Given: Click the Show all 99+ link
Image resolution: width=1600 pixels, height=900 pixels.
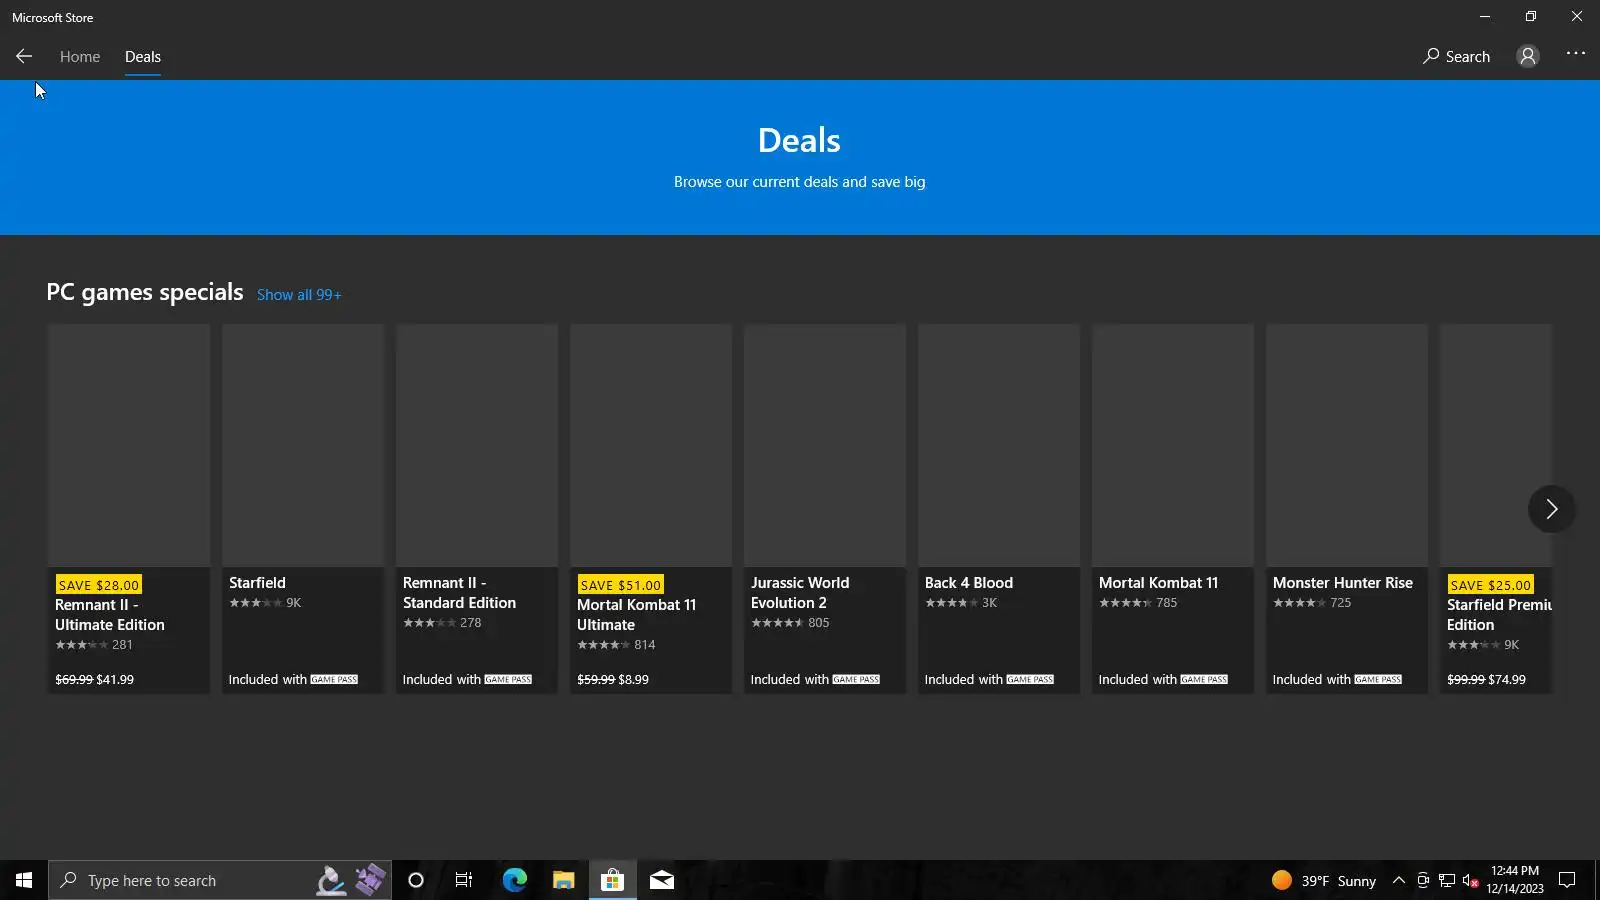Looking at the screenshot, I should click(x=299, y=295).
